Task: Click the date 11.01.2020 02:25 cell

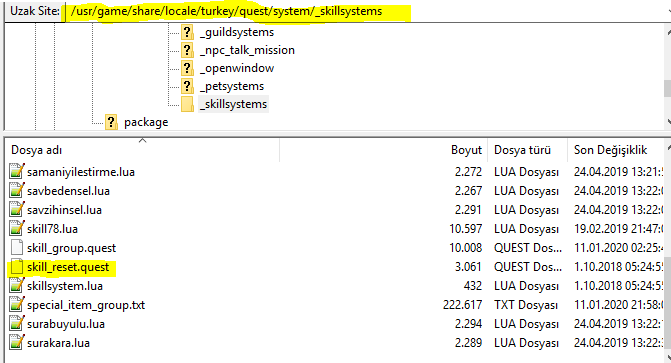Action: [618, 248]
